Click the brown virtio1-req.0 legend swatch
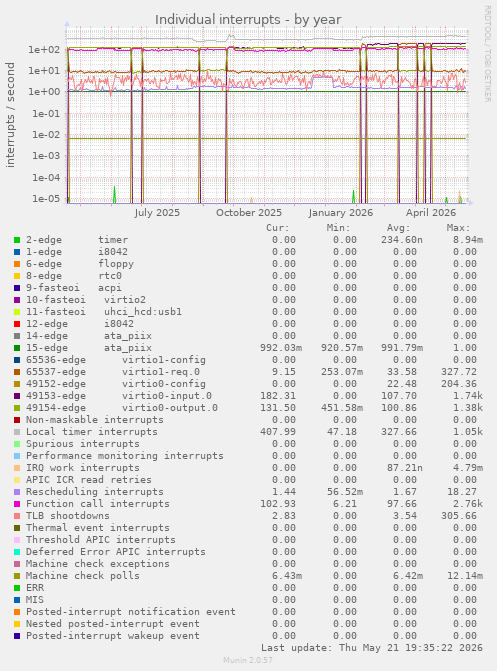Viewport: 497px width, 671px height. pyautogui.click(x=17, y=372)
